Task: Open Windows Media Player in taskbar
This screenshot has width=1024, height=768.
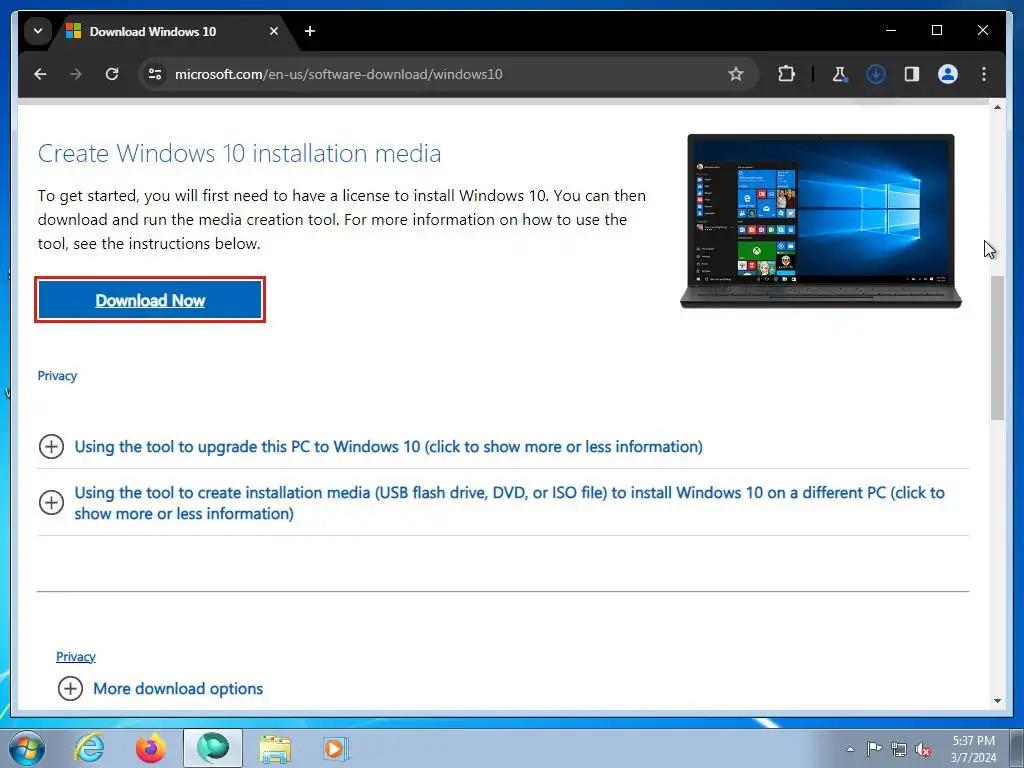Action: click(336, 748)
